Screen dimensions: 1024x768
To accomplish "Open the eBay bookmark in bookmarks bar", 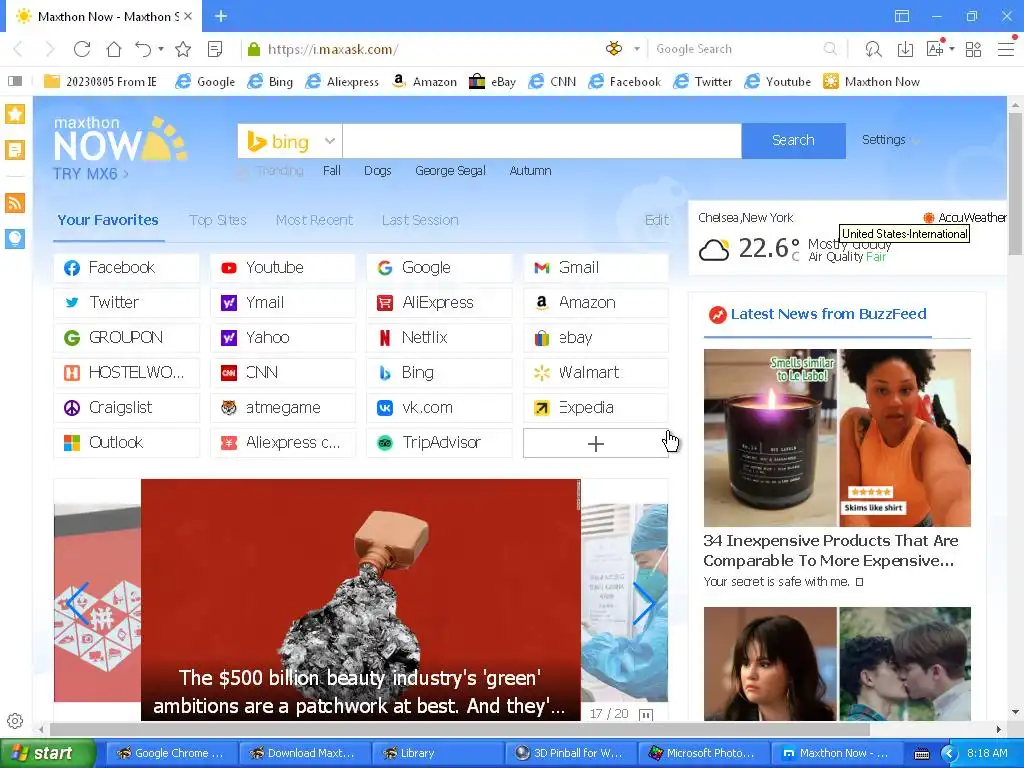I will pyautogui.click(x=492, y=82).
